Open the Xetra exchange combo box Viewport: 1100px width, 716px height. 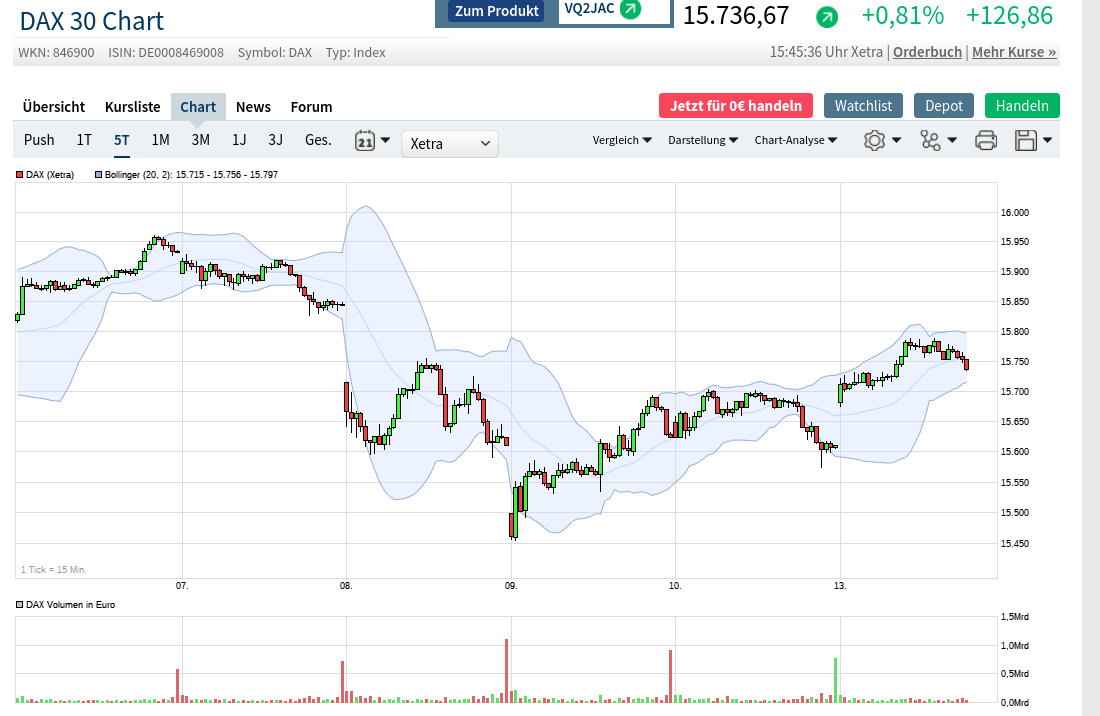coord(450,144)
